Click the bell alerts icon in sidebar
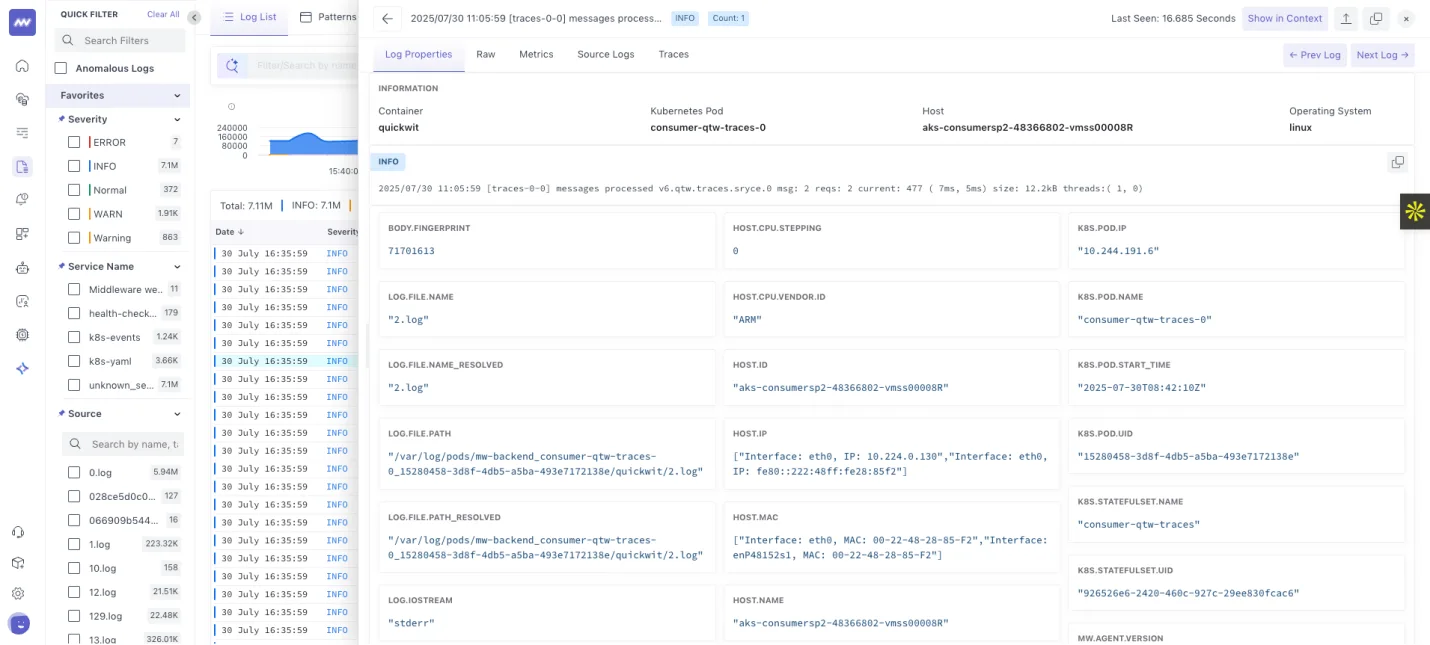This screenshot has height=645, width=1430. [x=22, y=200]
